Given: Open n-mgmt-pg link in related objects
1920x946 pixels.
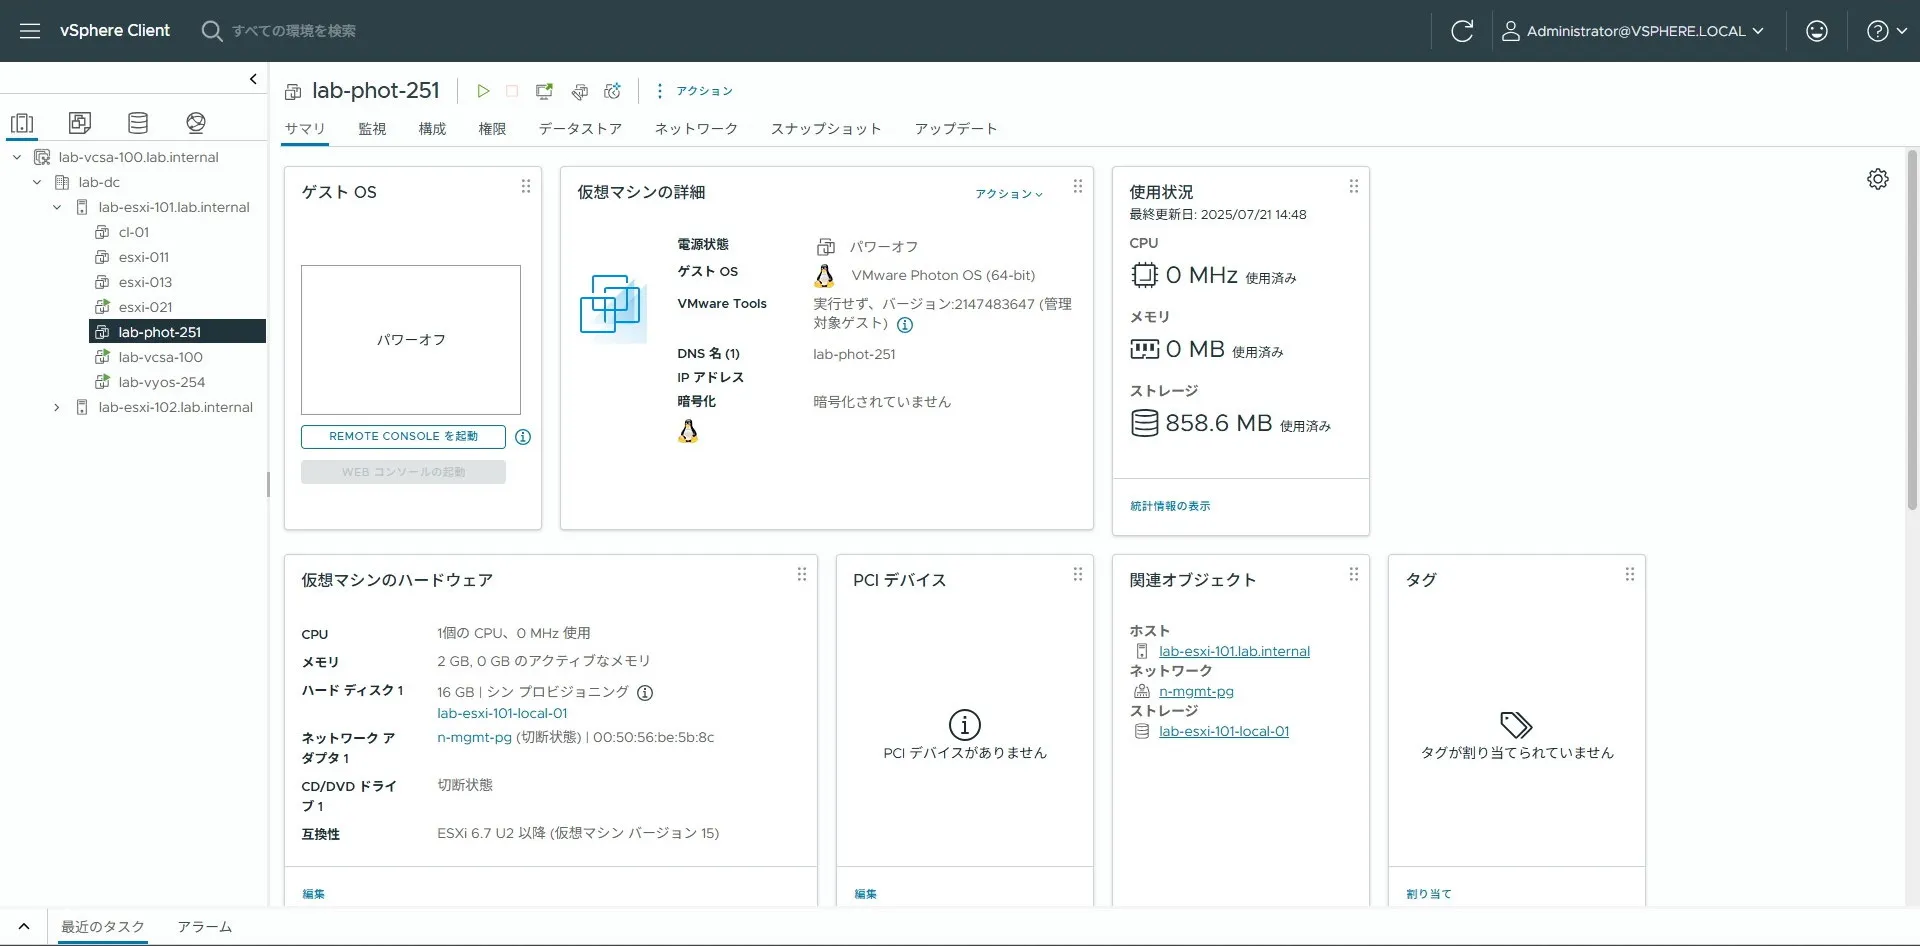Looking at the screenshot, I should click(x=1196, y=692).
